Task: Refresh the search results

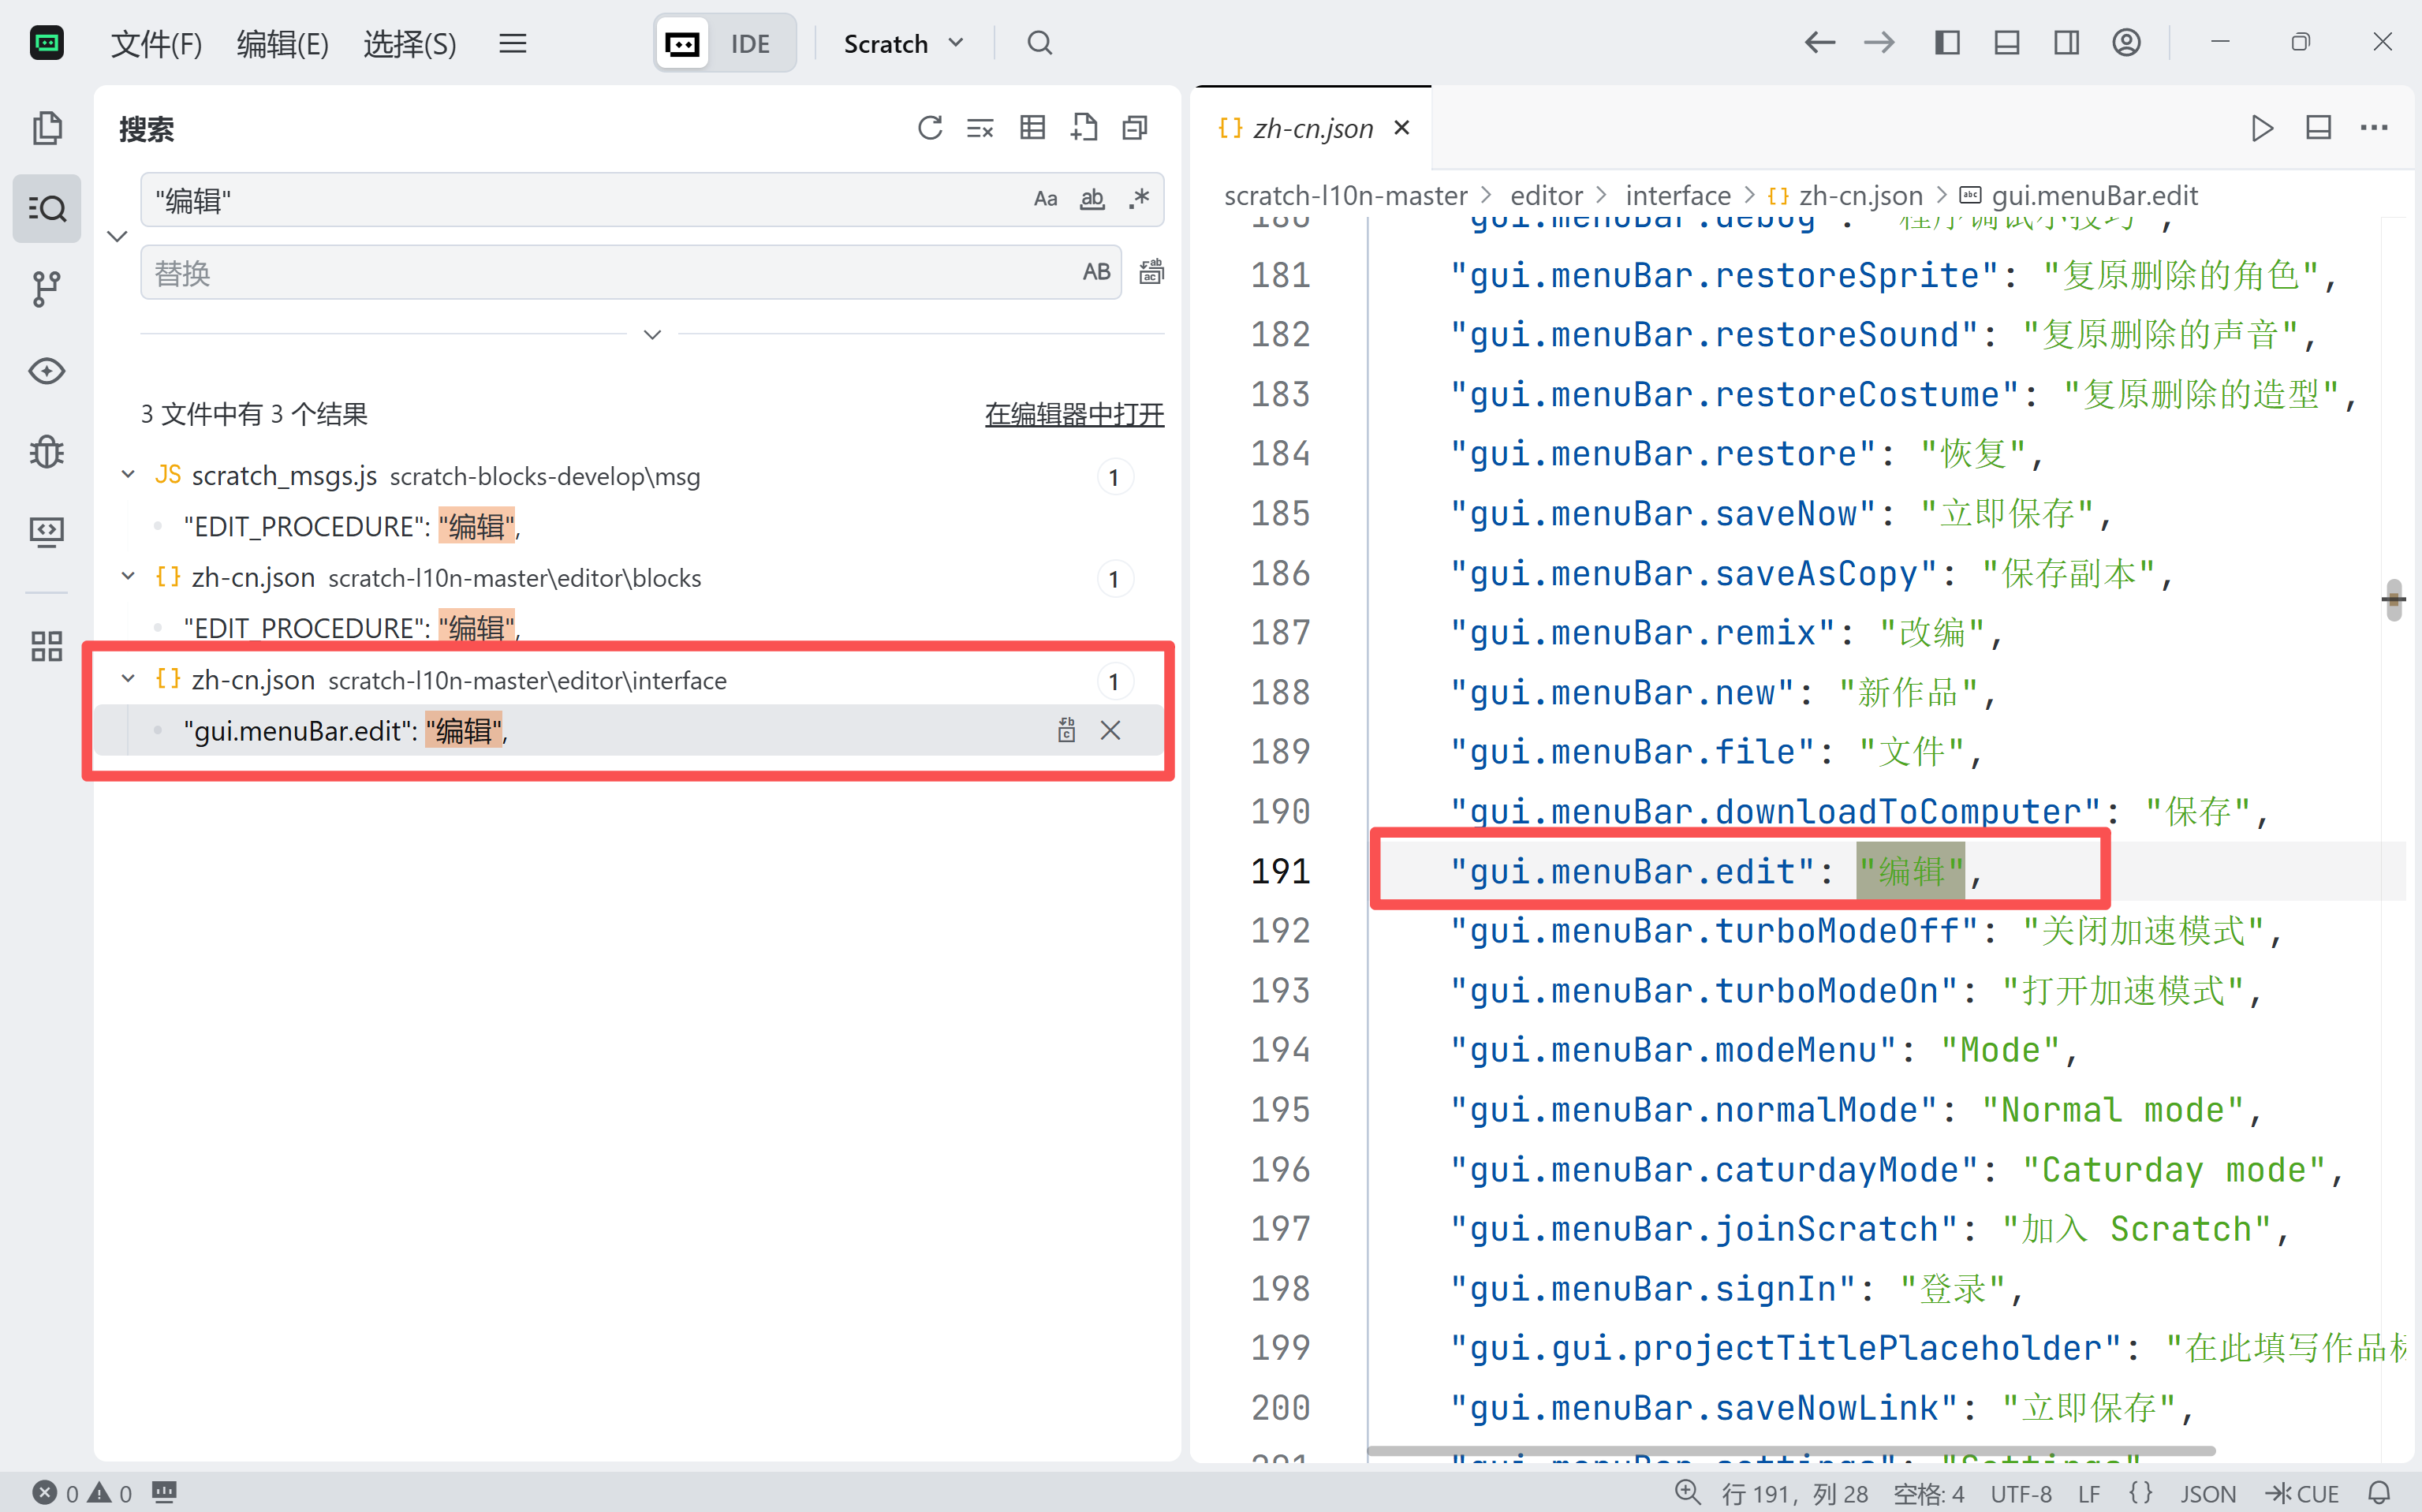Action: coord(930,128)
